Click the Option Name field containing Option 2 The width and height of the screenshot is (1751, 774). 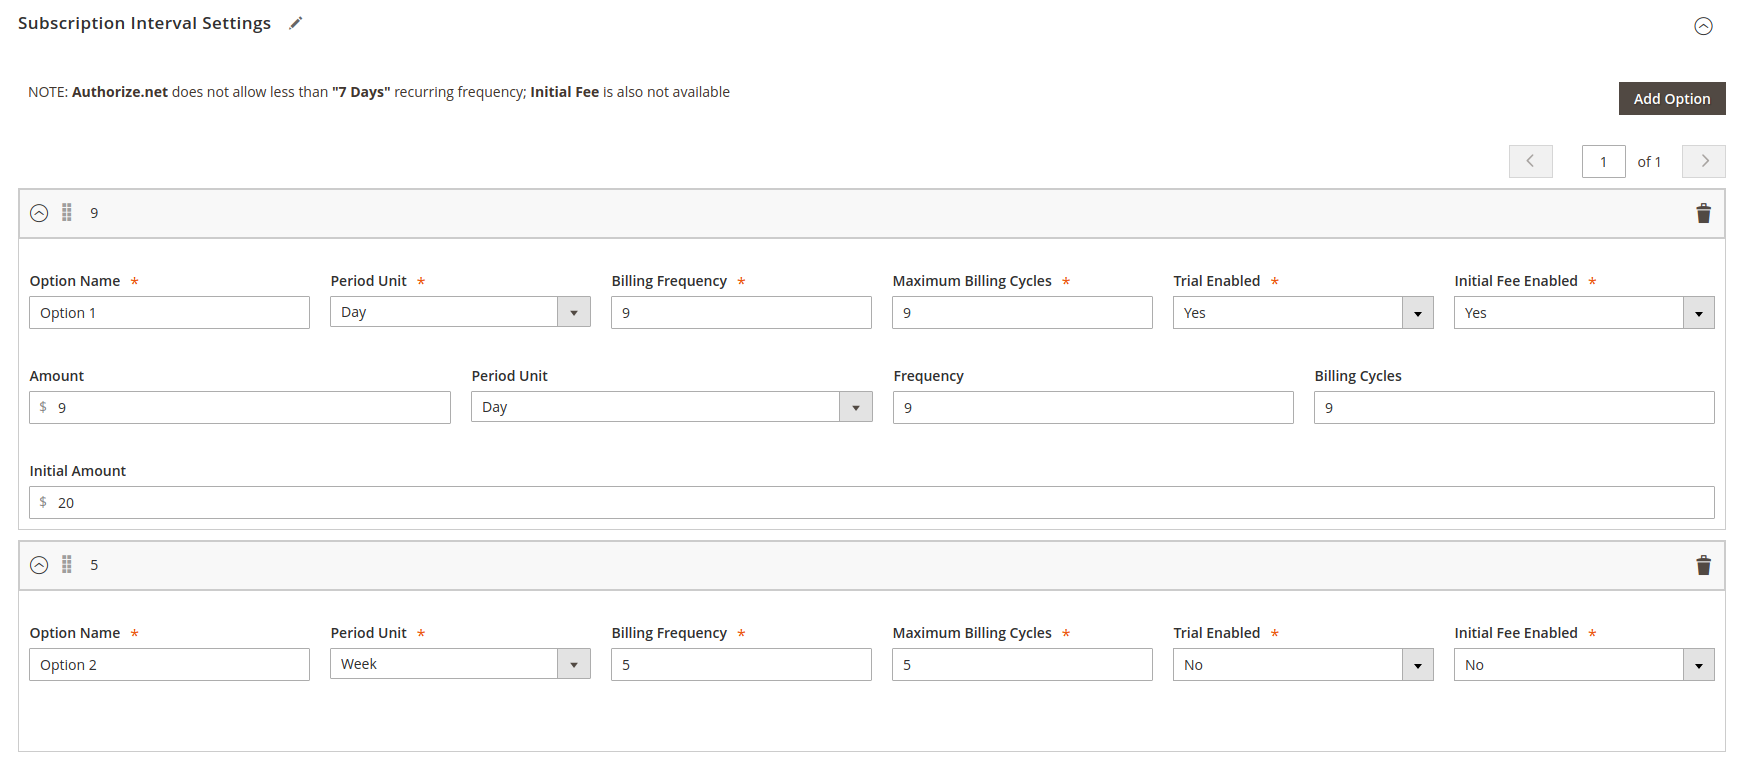(x=170, y=665)
